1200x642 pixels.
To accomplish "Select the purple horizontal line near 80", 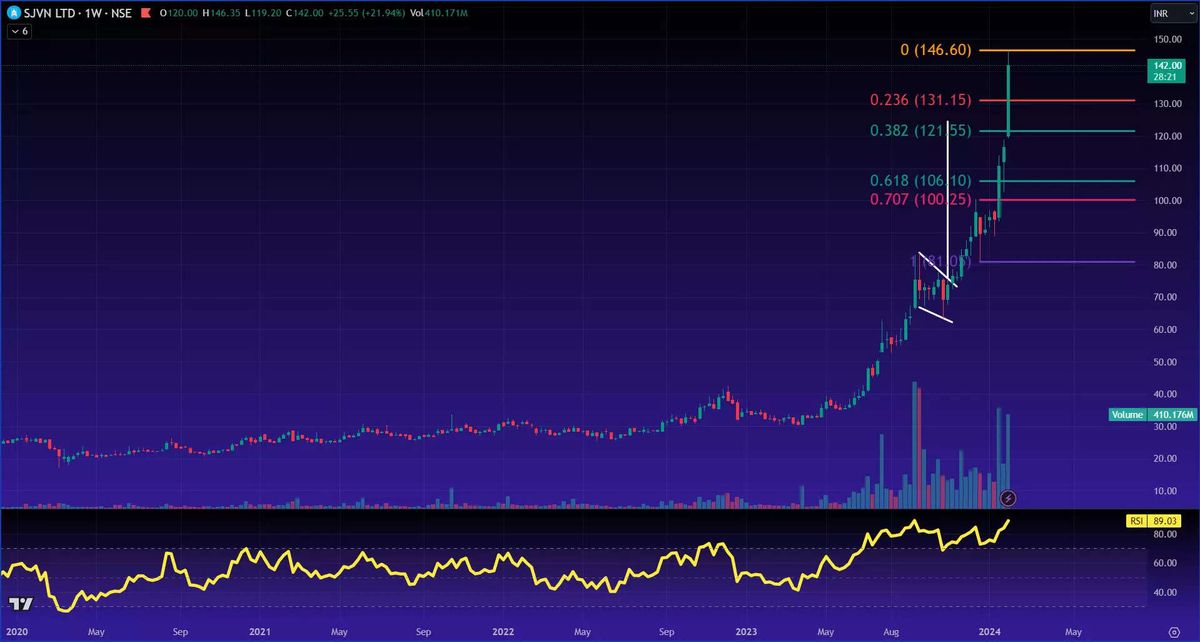I will tap(1057, 261).
